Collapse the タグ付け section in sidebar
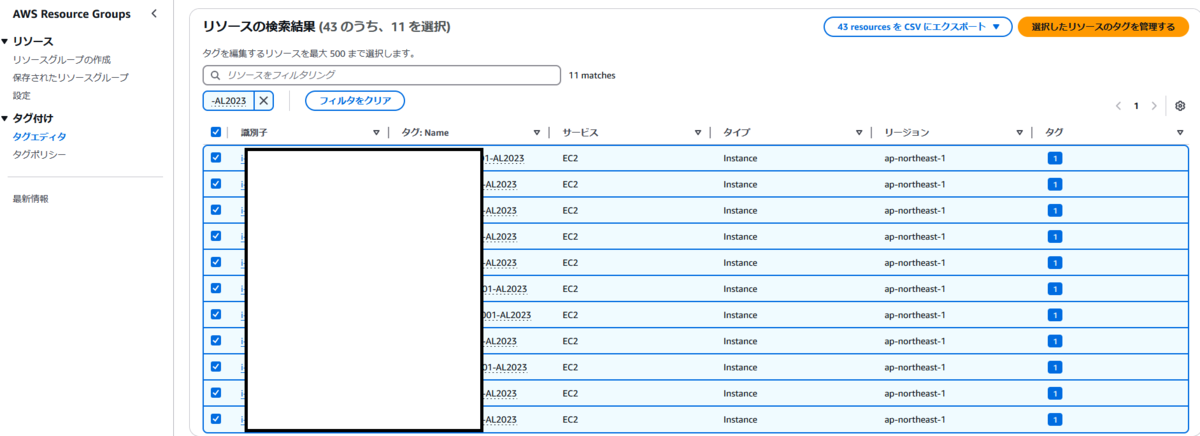The height and width of the screenshot is (436, 1200). pyautogui.click(x=5, y=118)
